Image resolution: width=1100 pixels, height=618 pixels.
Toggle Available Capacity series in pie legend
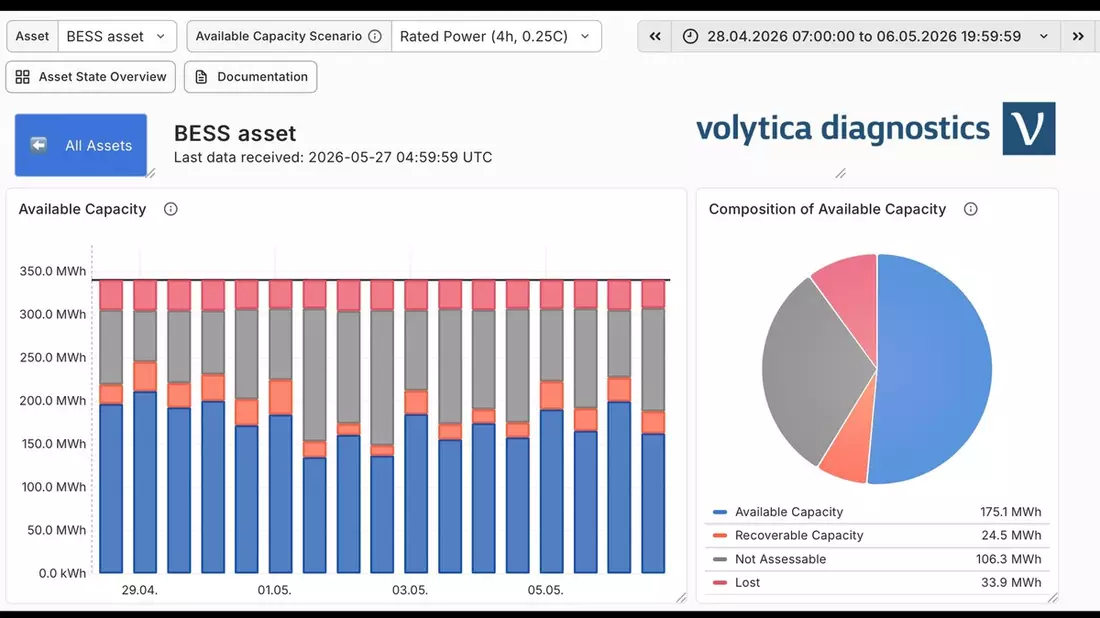[x=789, y=512]
